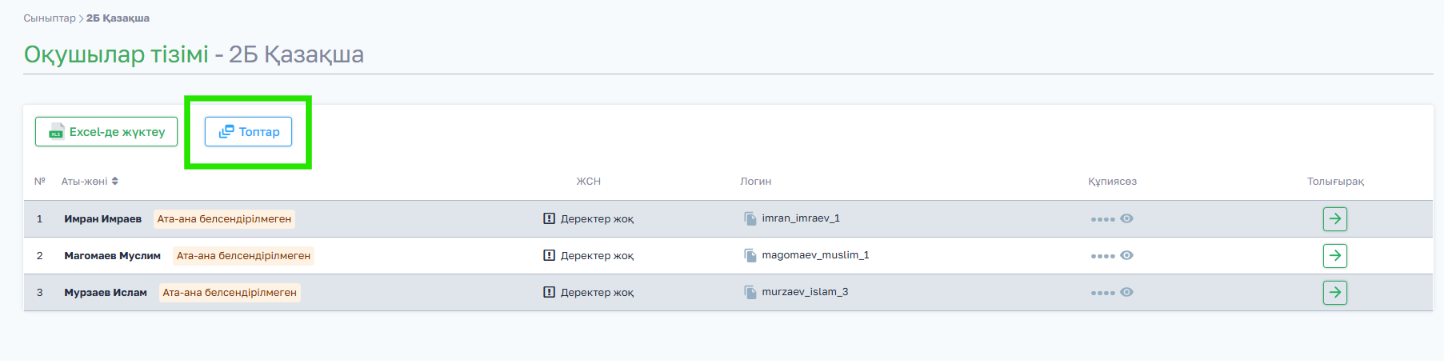Sort list by Аты-жөні column arrows
1445x361 pixels.
115,181
